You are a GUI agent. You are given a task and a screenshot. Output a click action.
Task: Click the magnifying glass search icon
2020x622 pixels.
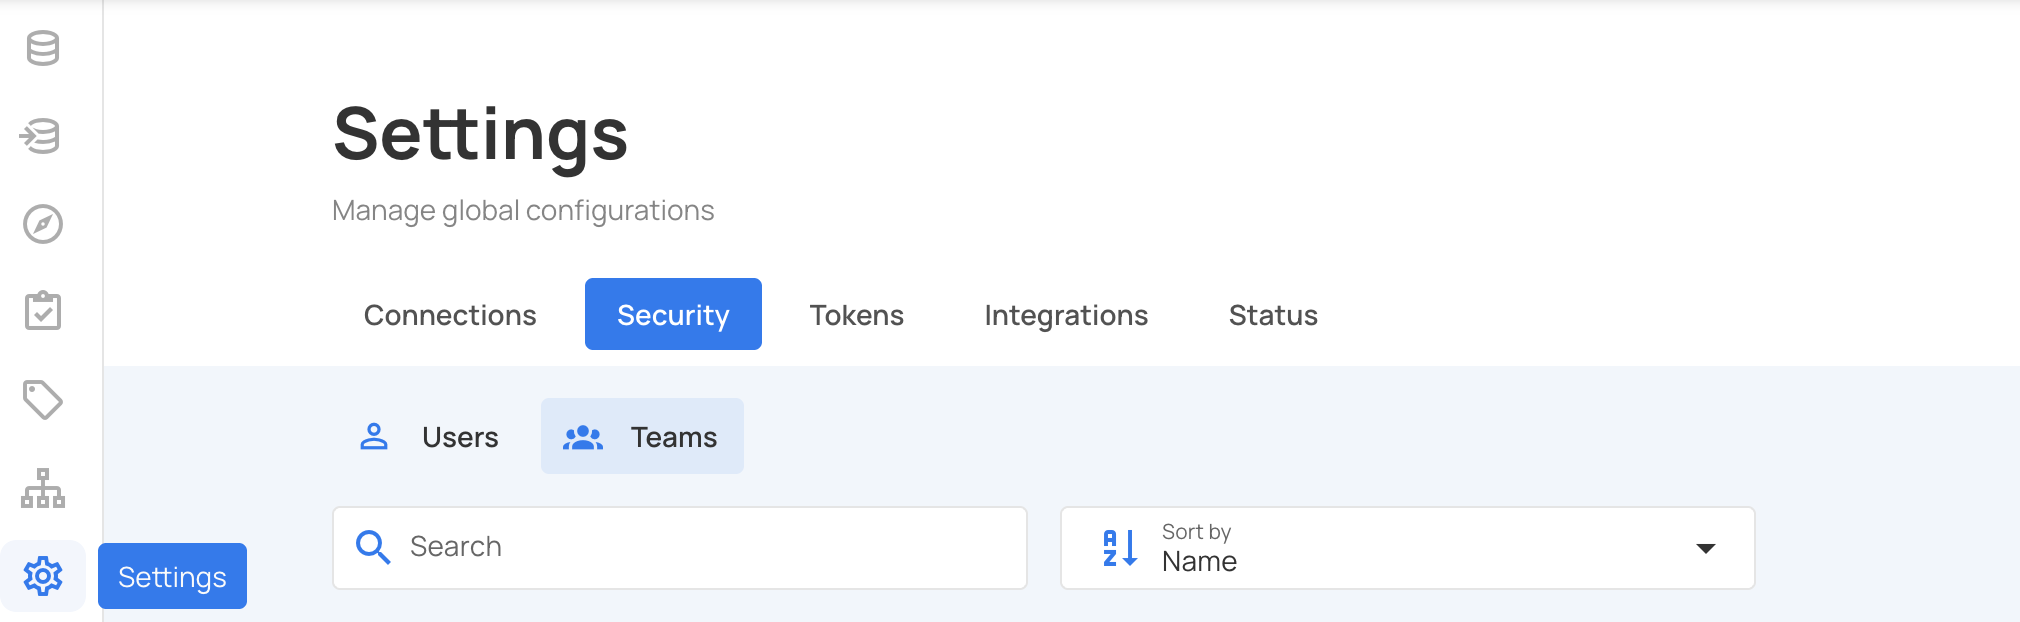[373, 547]
